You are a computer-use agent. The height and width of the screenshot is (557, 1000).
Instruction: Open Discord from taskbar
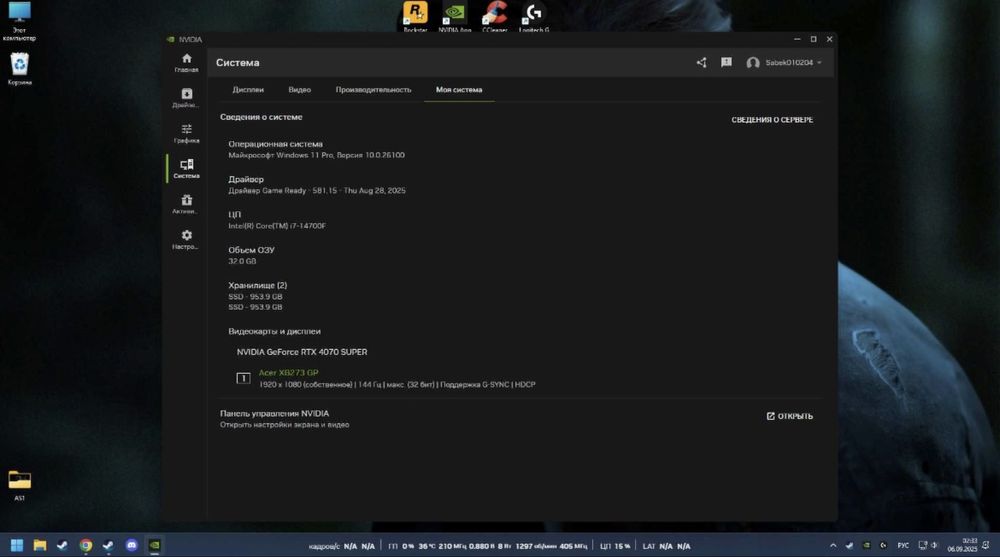(131, 546)
